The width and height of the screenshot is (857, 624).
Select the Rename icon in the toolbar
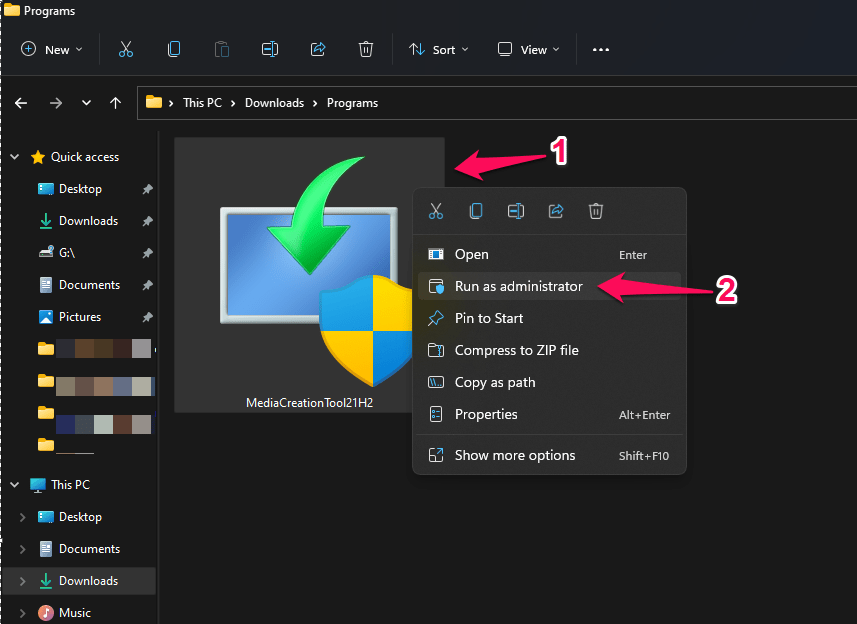click(x=270, y=48)
